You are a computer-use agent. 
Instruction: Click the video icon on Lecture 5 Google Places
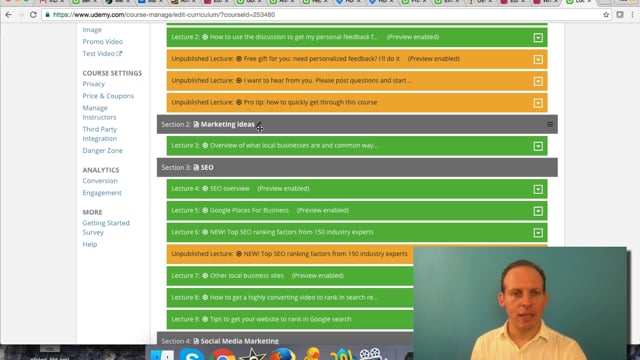205,210
